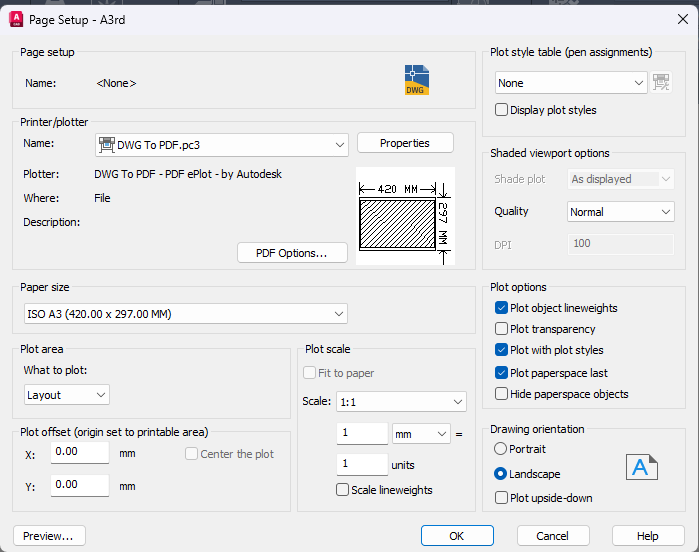Click the AutoCAD logo in title bar
Viewport: 699px width, 552px height.
pos(16,19)
